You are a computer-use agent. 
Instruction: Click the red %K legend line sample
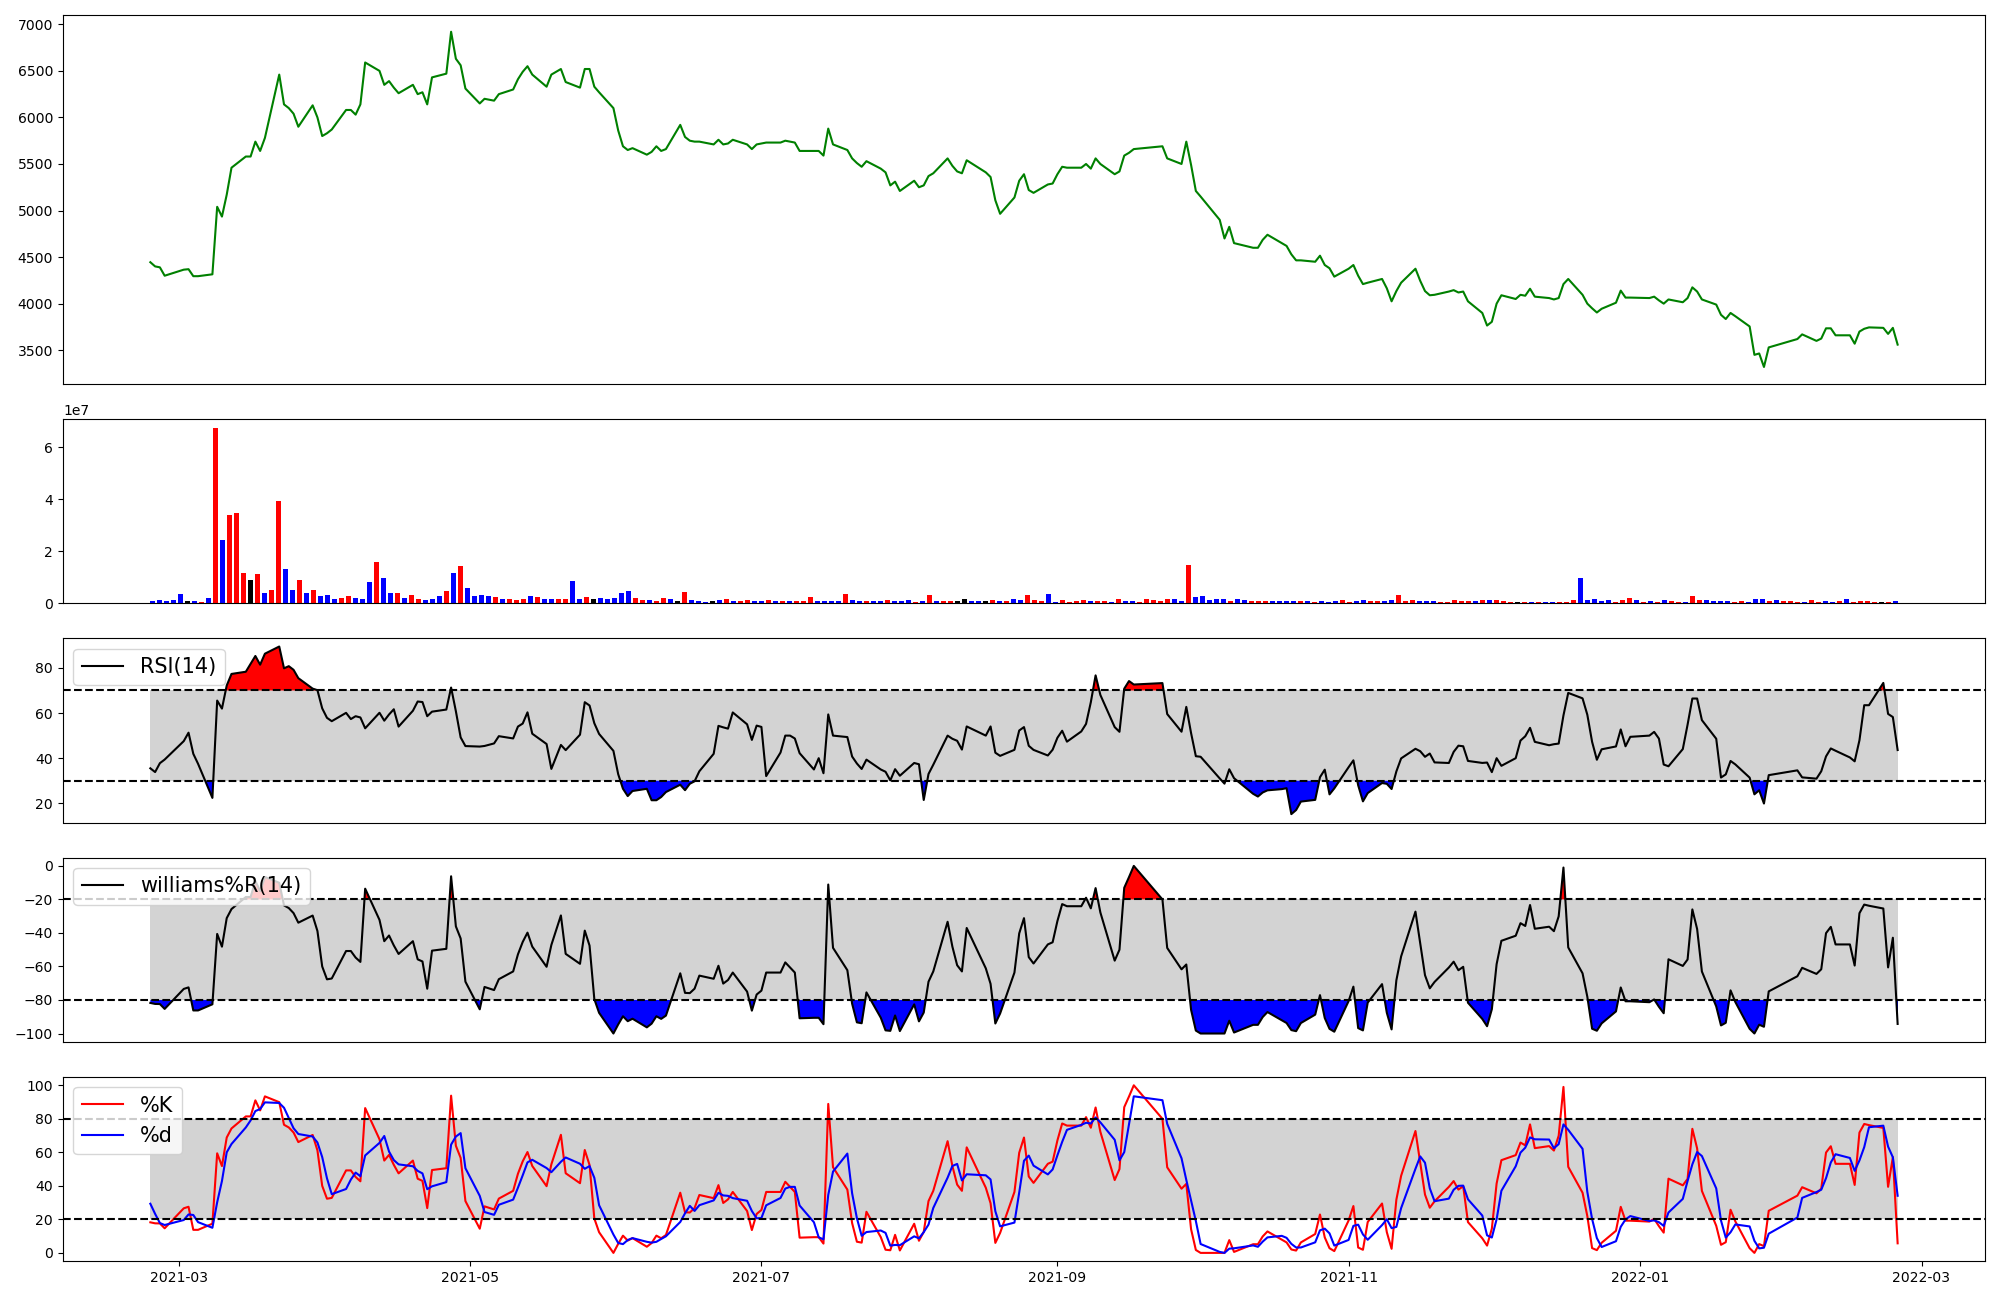(102, 1105)
